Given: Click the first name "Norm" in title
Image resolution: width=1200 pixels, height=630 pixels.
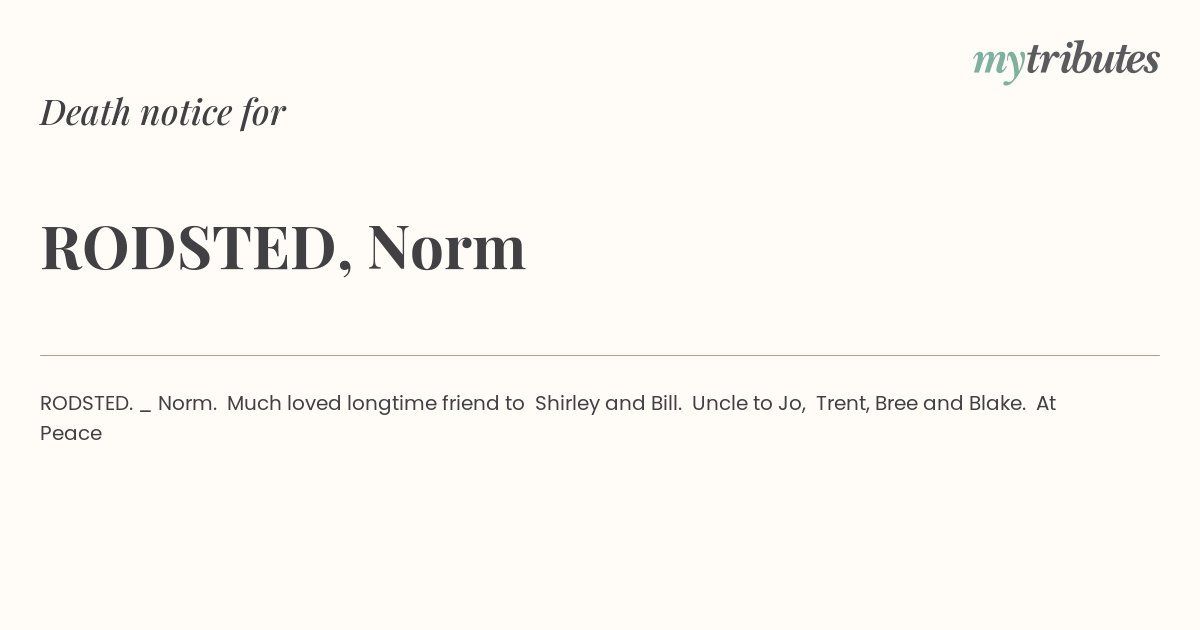Looking at the screenshot, I should 446,247.
